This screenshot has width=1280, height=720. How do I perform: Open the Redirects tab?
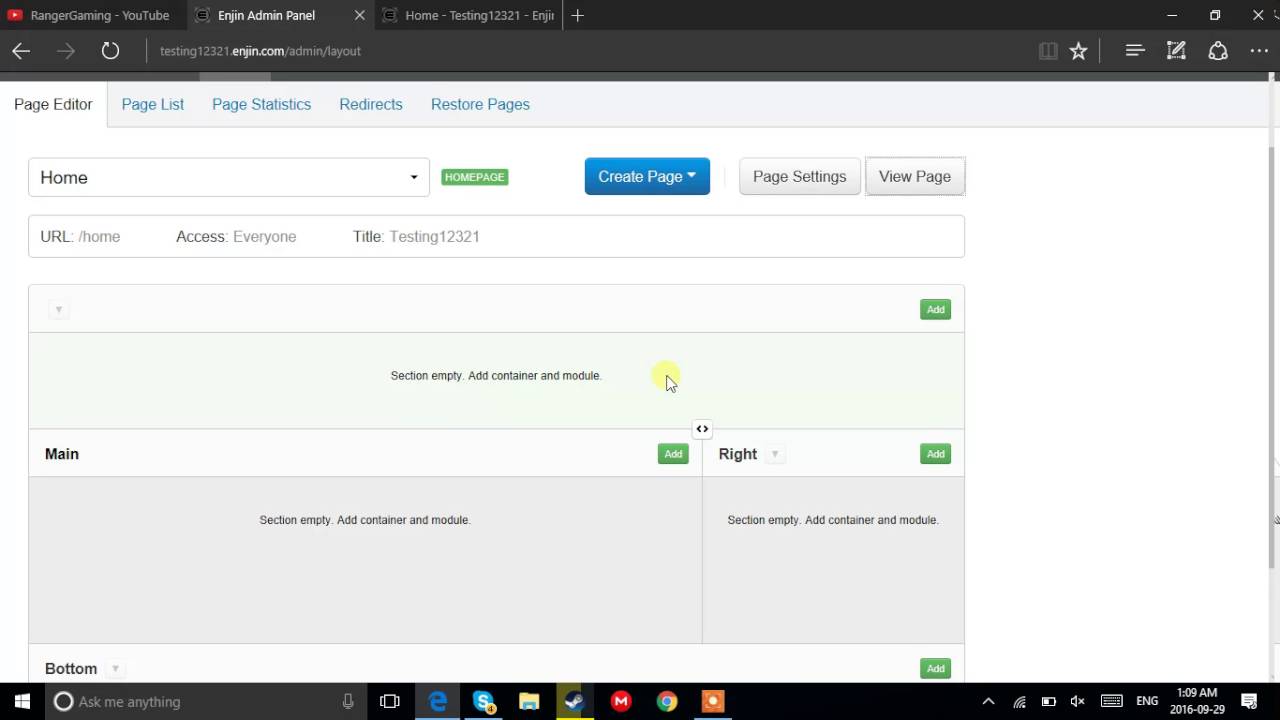point(371,104)
